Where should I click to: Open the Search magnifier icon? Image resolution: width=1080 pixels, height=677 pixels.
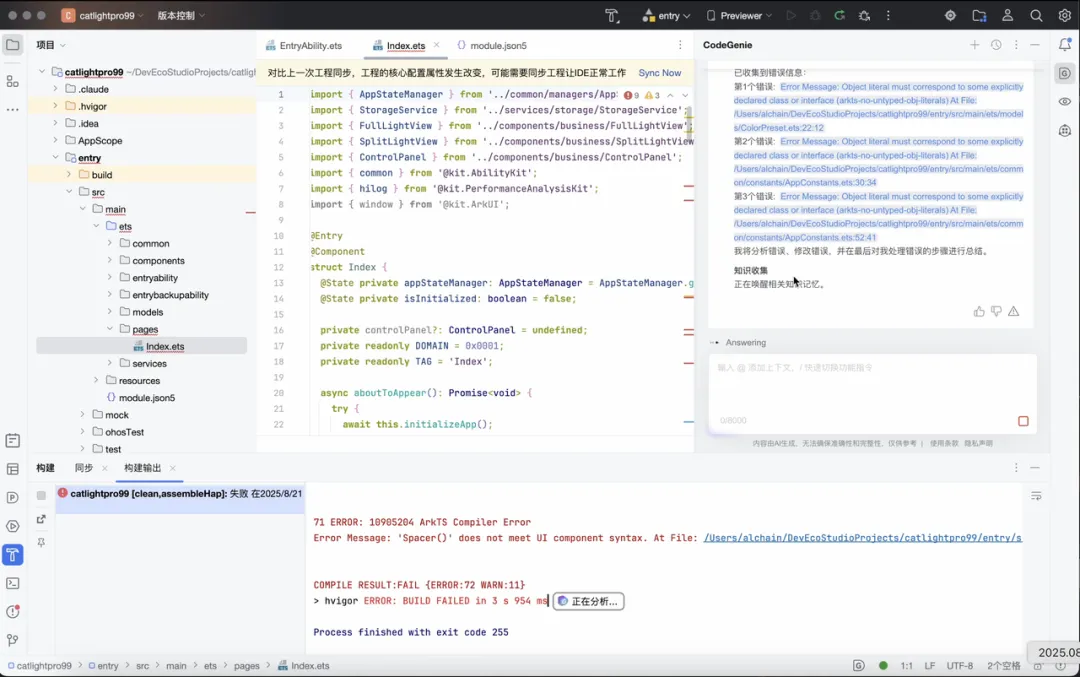1036,16
